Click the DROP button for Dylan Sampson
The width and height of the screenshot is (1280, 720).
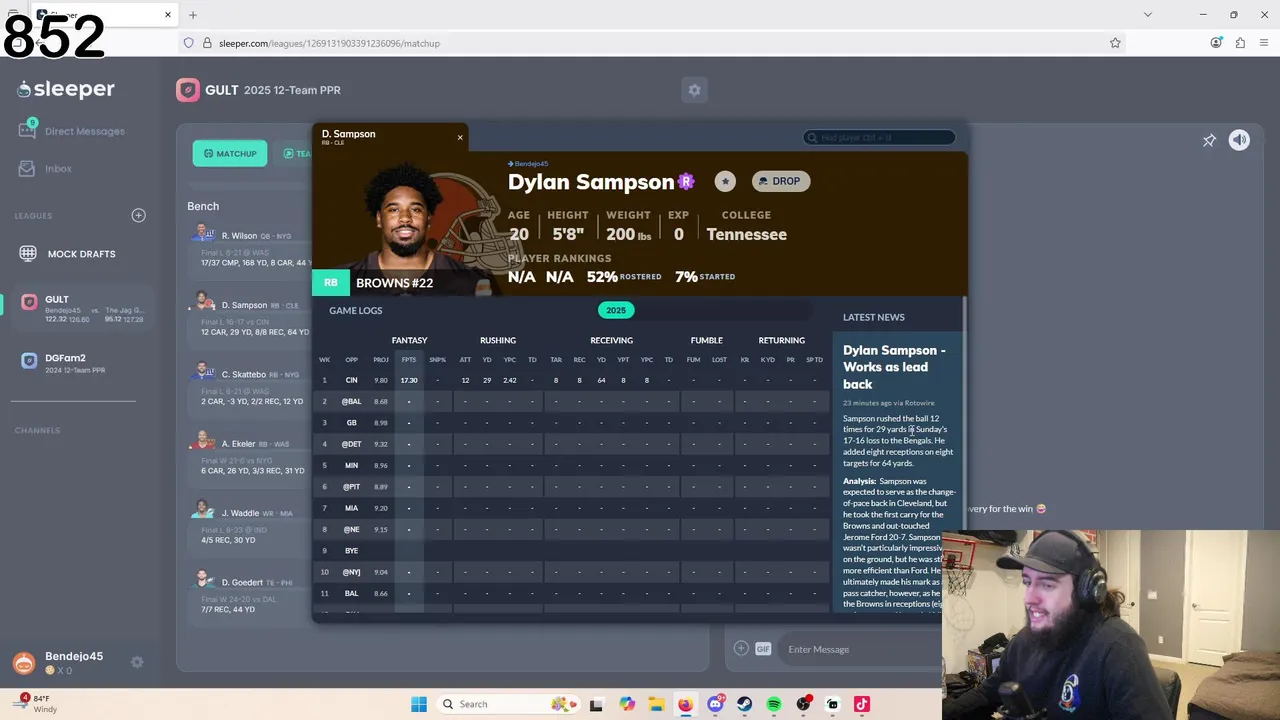[781, 181]
